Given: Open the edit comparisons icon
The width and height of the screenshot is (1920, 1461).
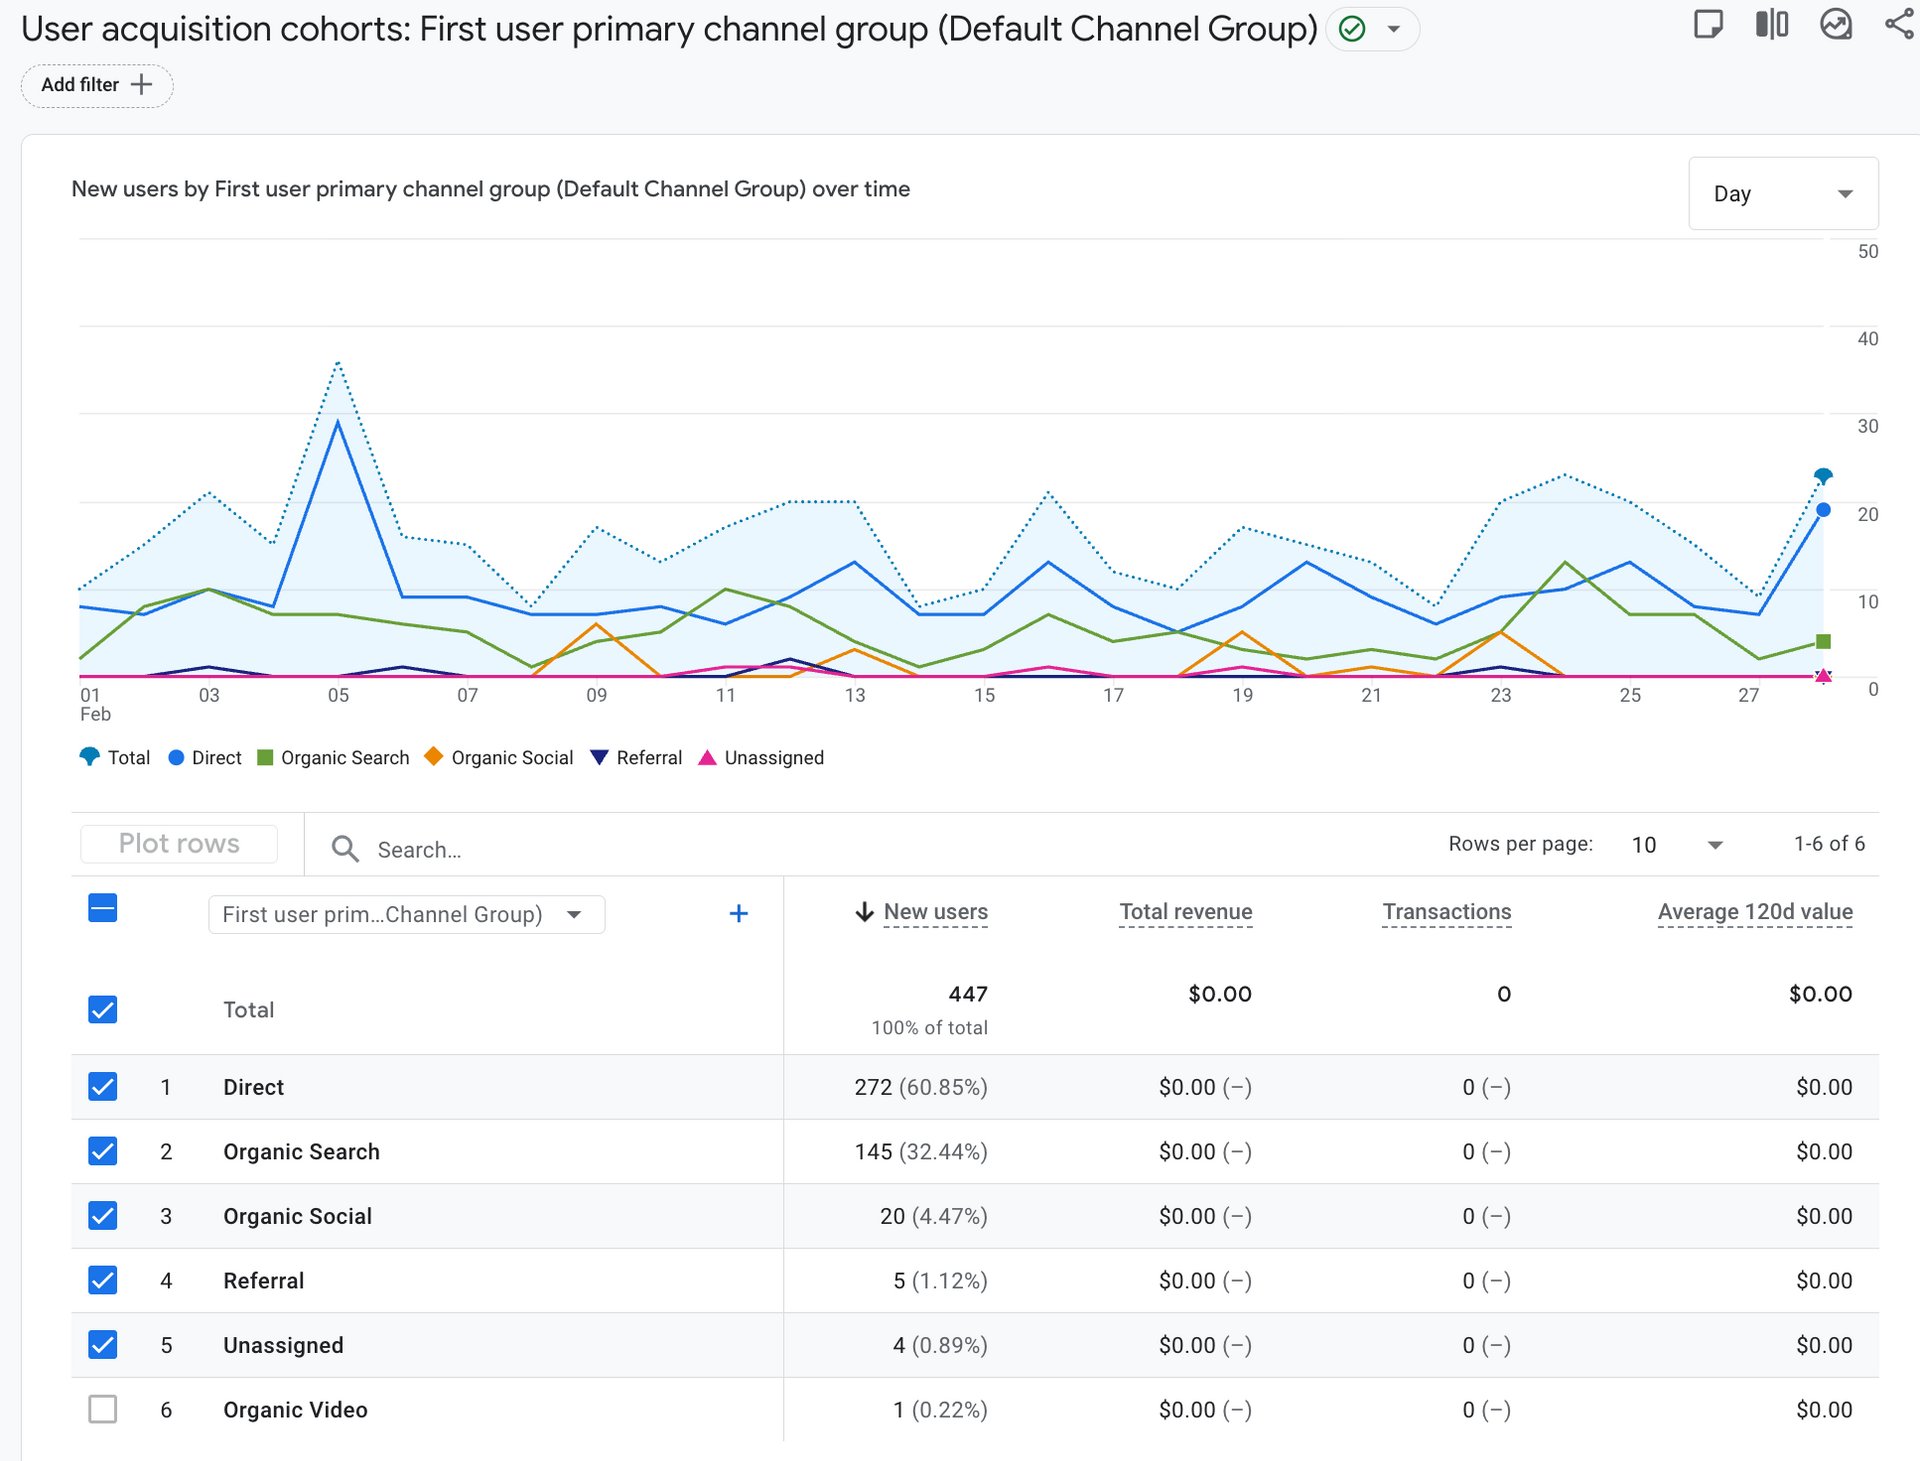Looking at the screenshot, I should pyautogui.click(x=1771, y=24).
